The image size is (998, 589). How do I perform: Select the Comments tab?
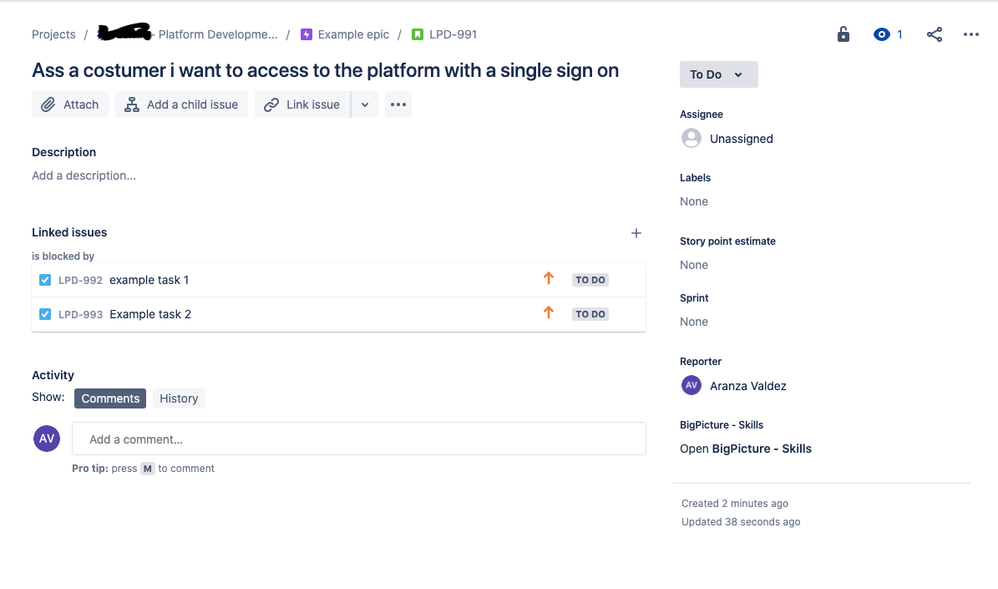110,399
